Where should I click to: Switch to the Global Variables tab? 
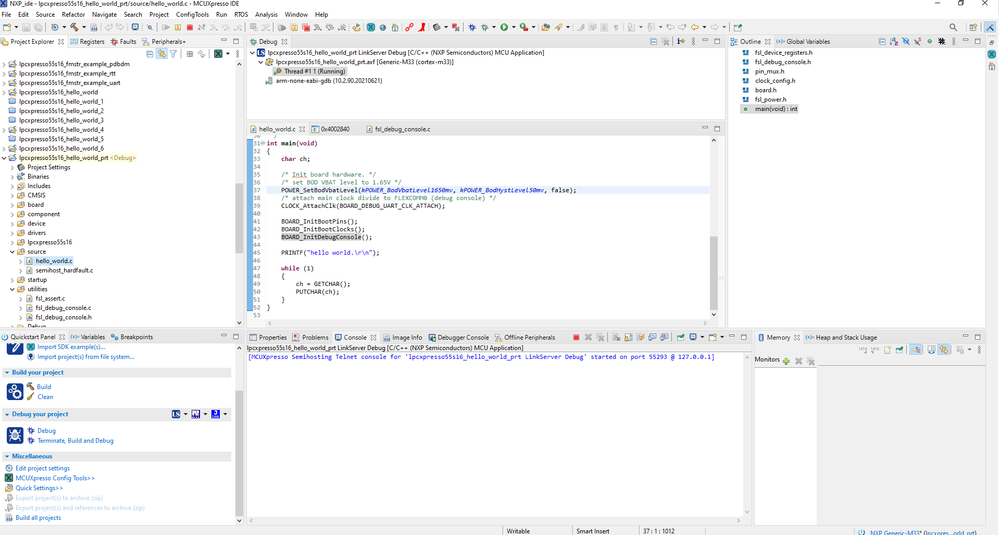803,41
